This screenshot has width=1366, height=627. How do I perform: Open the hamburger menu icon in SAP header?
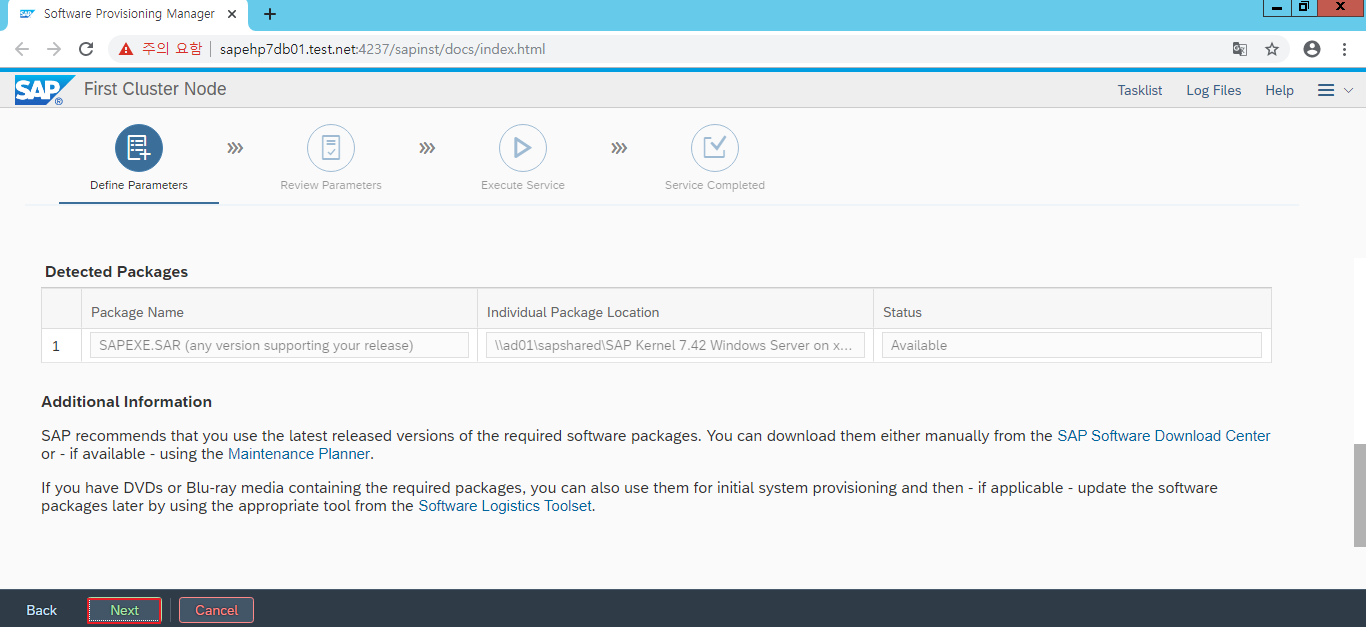(1326, 90)
